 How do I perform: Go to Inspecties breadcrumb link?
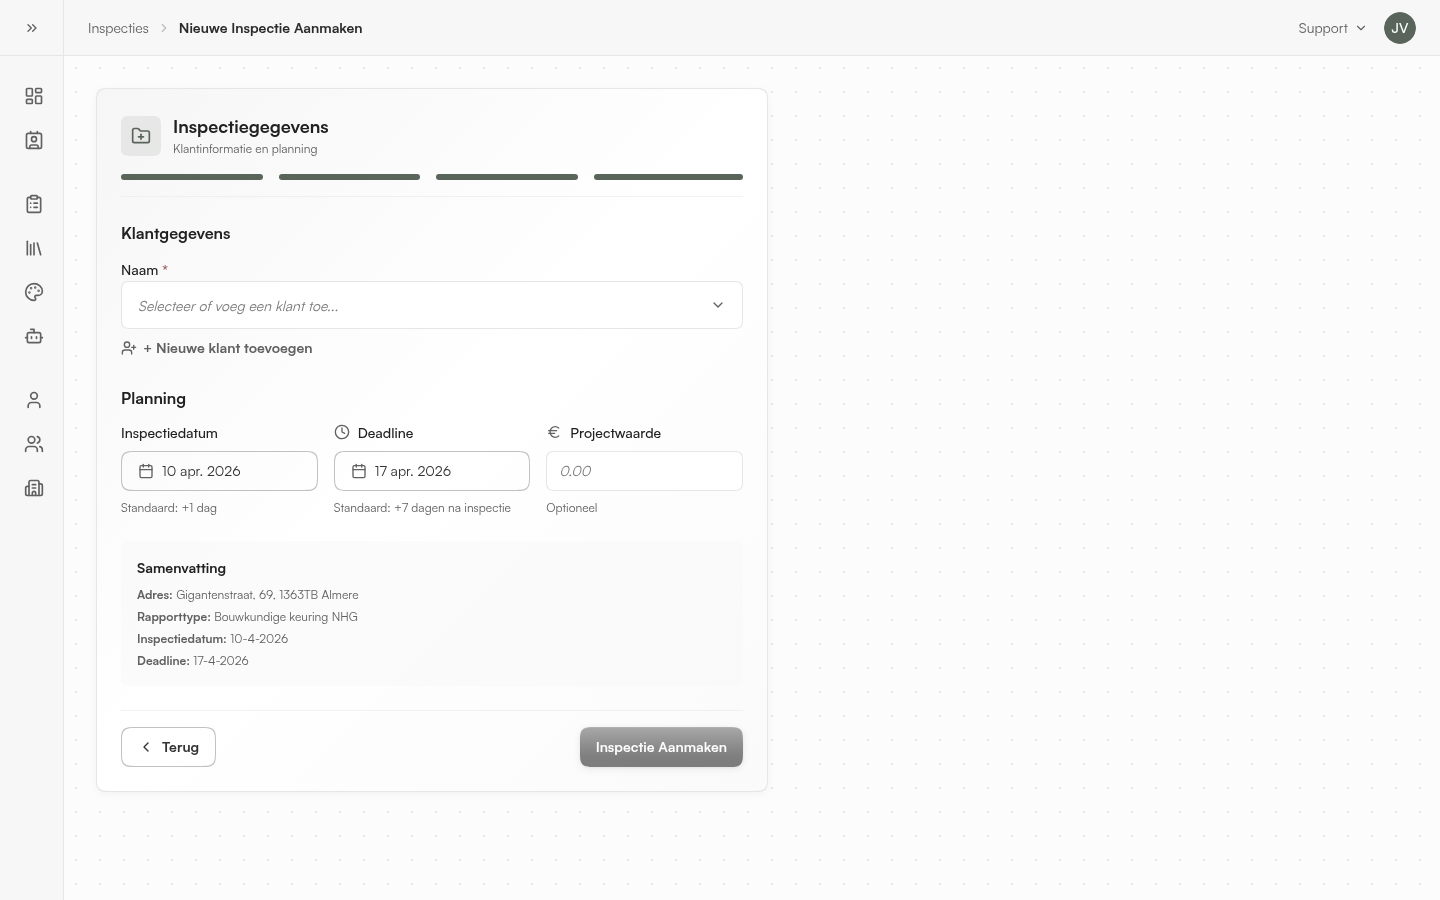click(x=118, y=28)
